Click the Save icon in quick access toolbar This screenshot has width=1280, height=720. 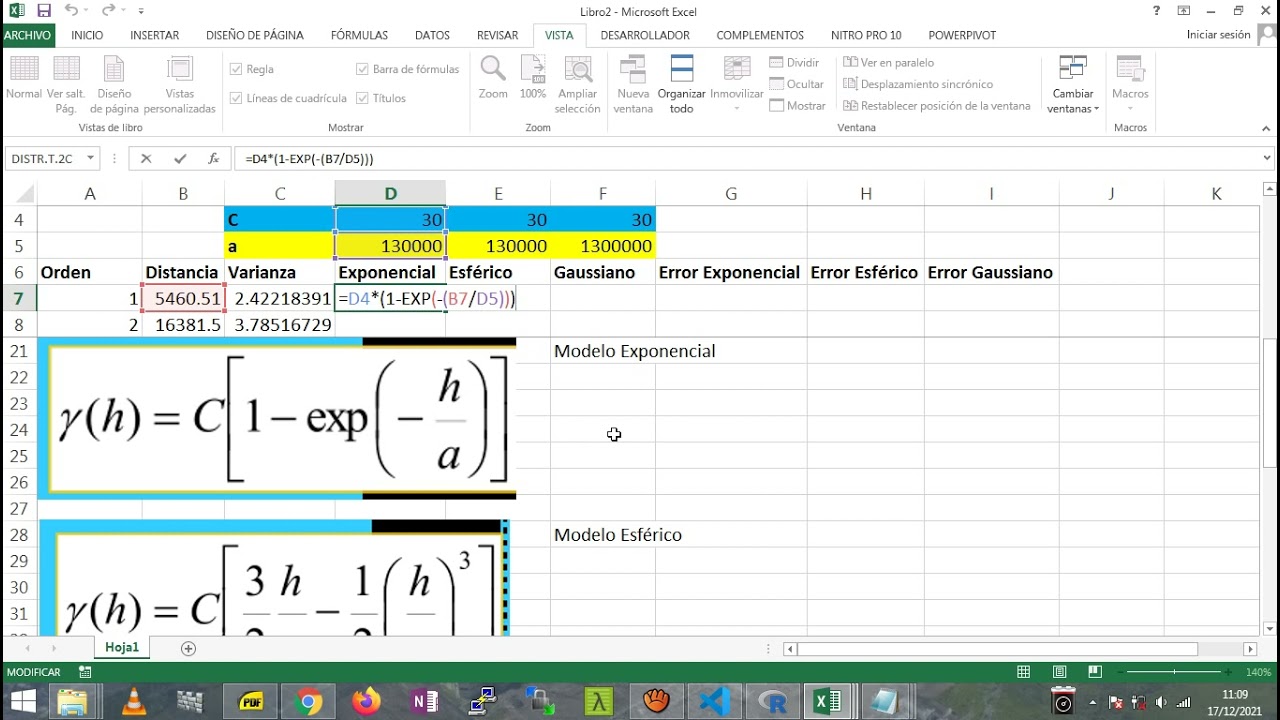coord(44,11)
